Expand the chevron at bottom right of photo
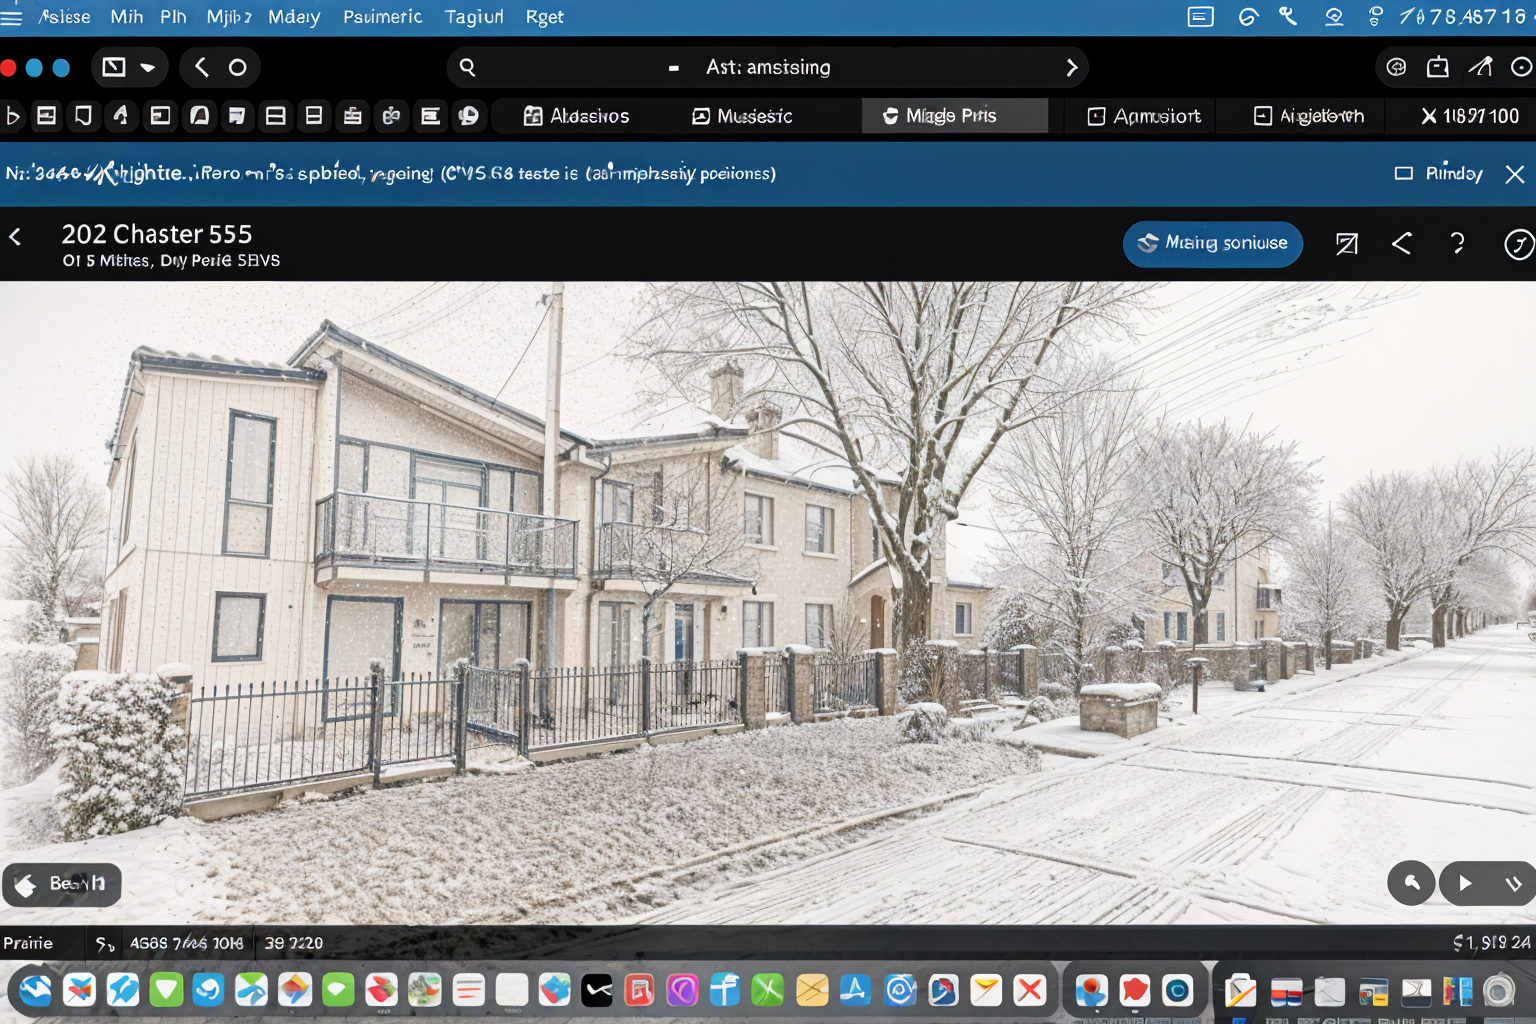 pyautogui.click(x=1513, y=883)
